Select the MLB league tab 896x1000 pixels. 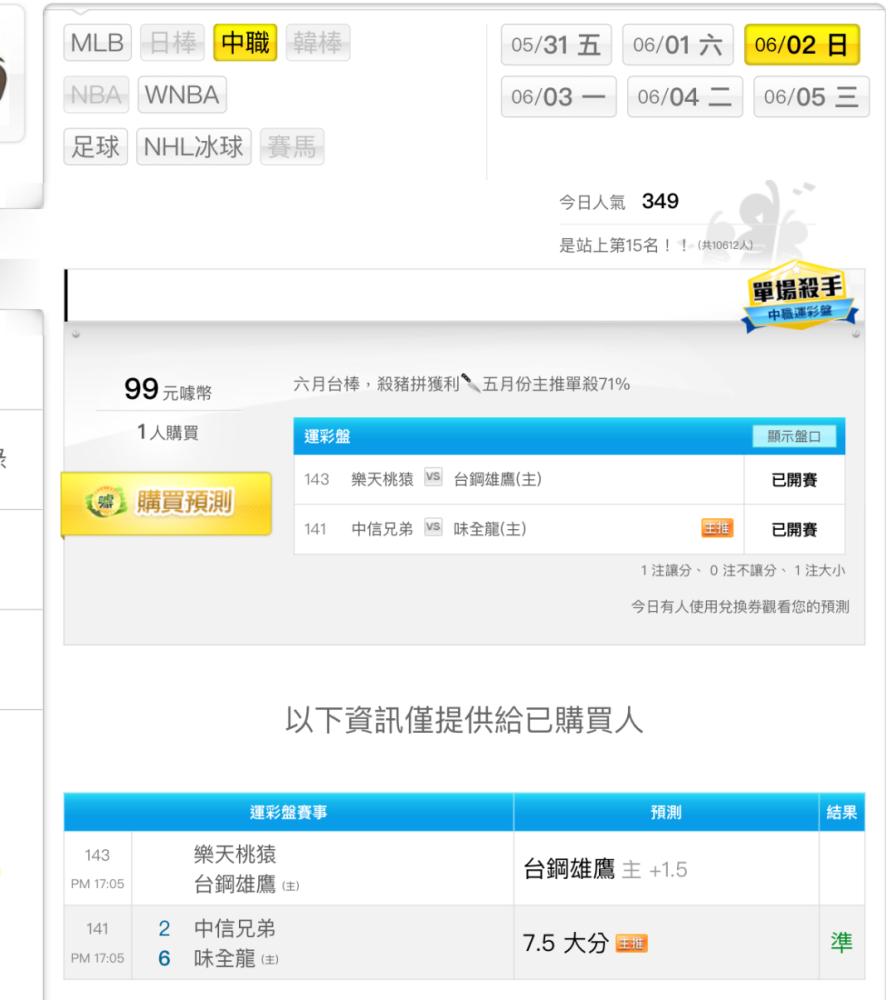click(x=98, y=43)
